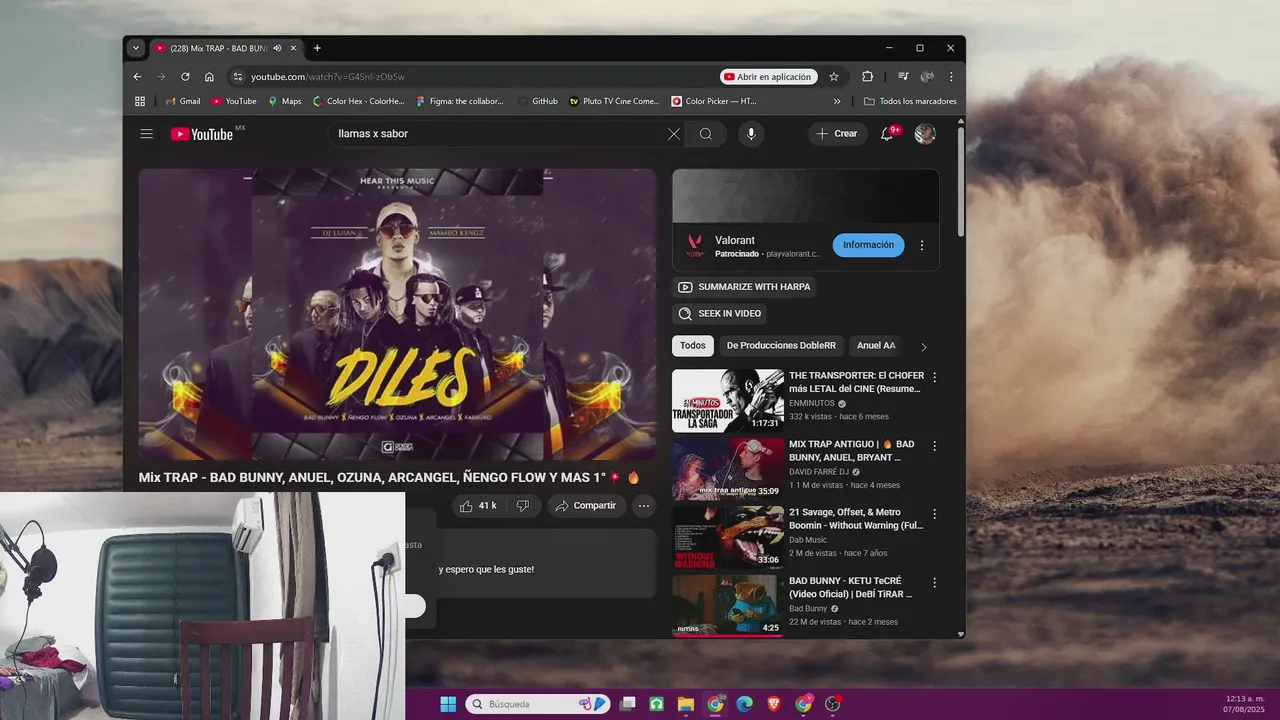Open YouTube notifications bell
1280x720 pixels.
(887, 134)
